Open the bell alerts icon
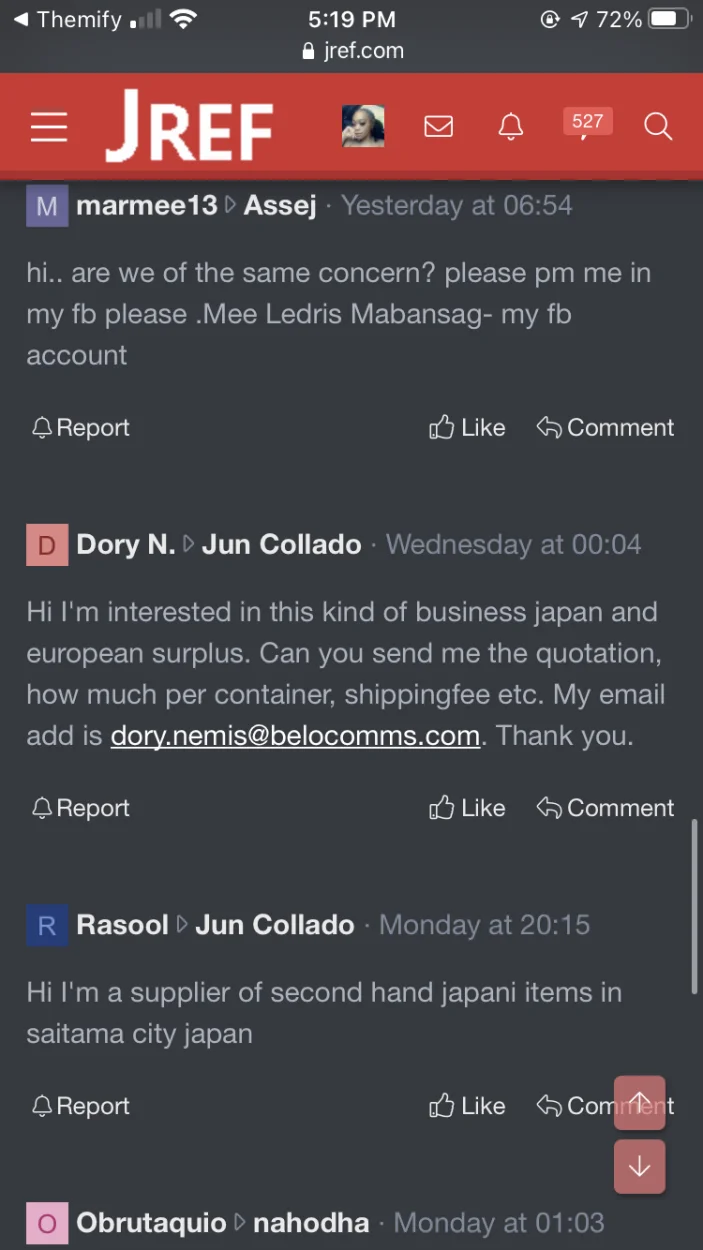This screenshot has width=703, height=1250. click(x=511, y=127)
